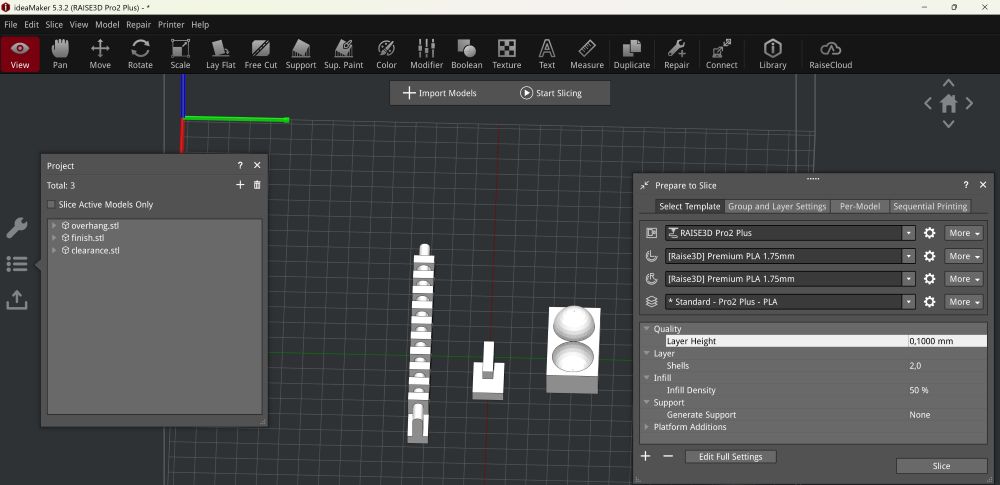The image size is (1000, 485).
Task: Select the Measure tool
Action: [x=587, y=54]
